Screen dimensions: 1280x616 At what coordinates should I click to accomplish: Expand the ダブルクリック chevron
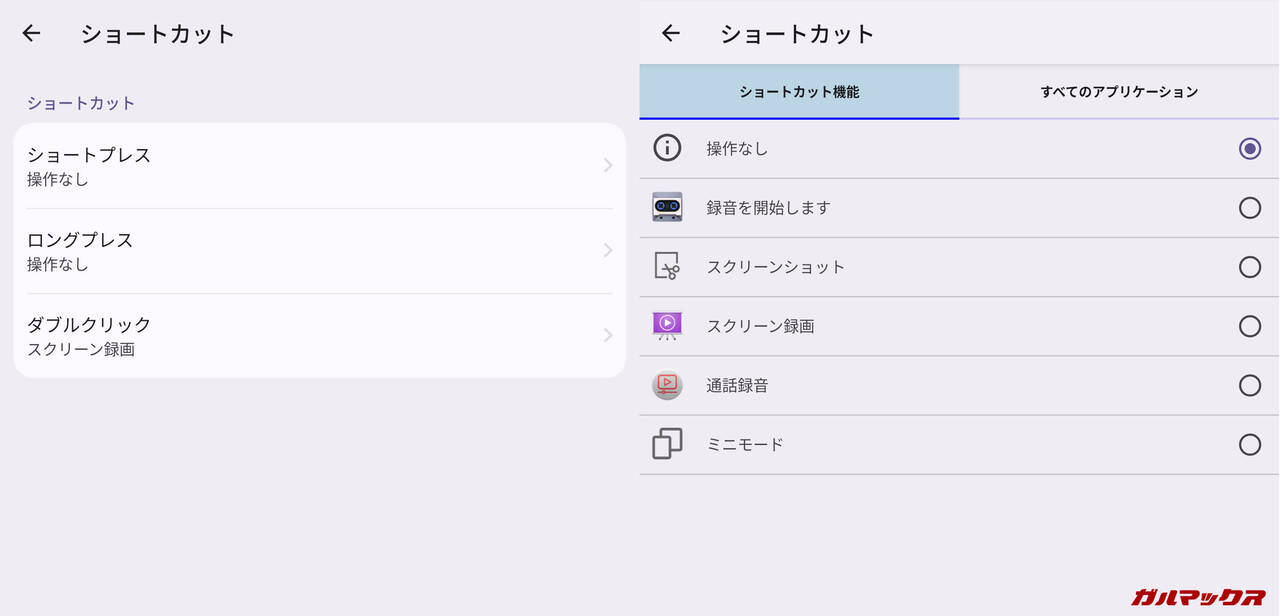coord(607,335)
